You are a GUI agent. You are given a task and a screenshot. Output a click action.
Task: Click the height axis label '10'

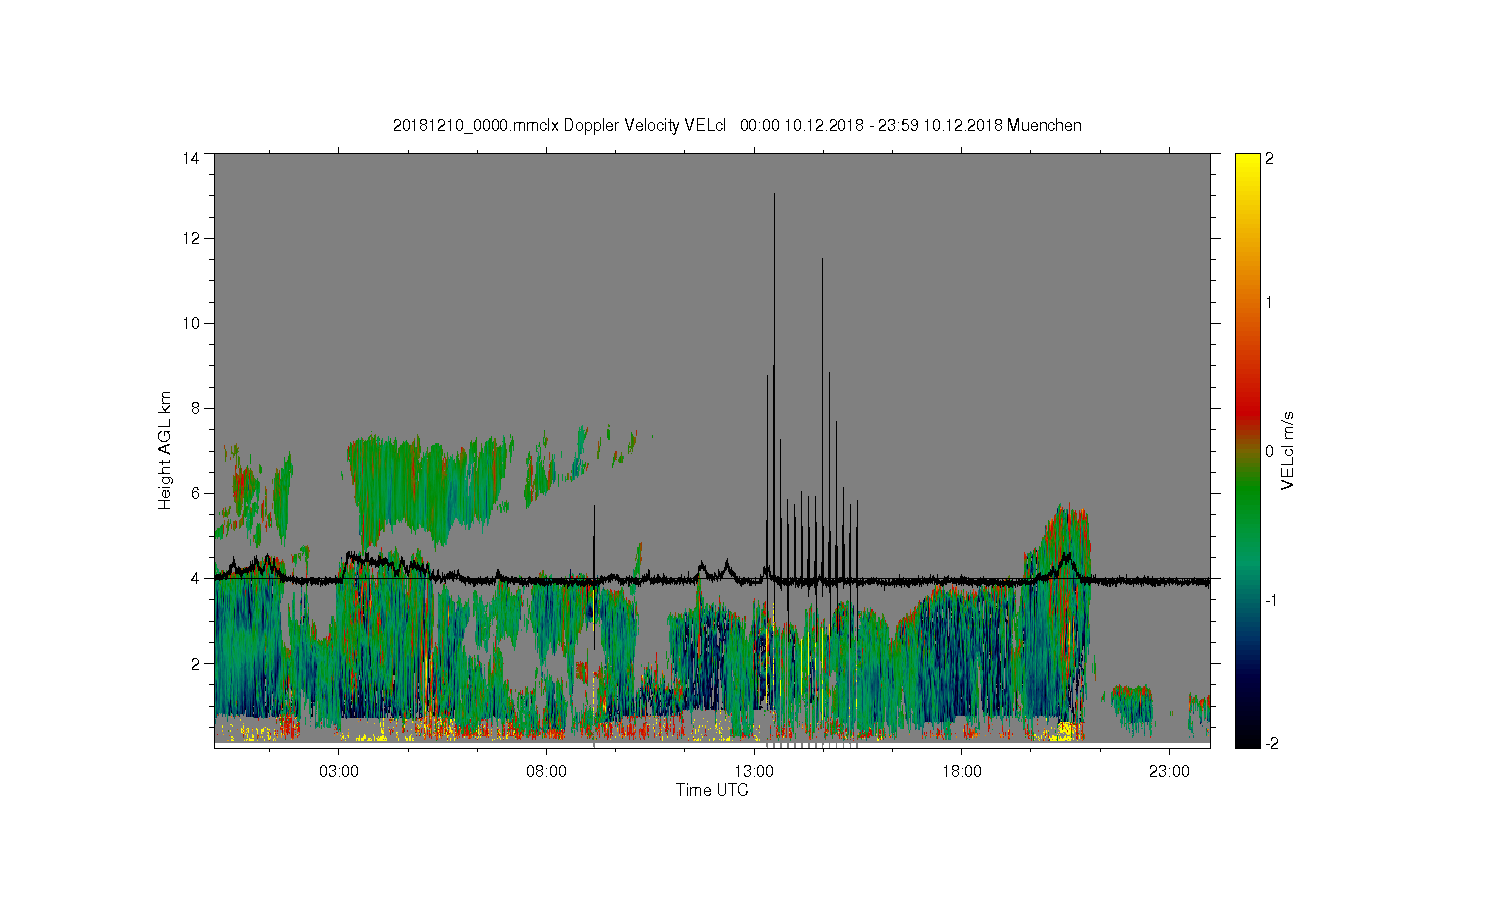191,323
